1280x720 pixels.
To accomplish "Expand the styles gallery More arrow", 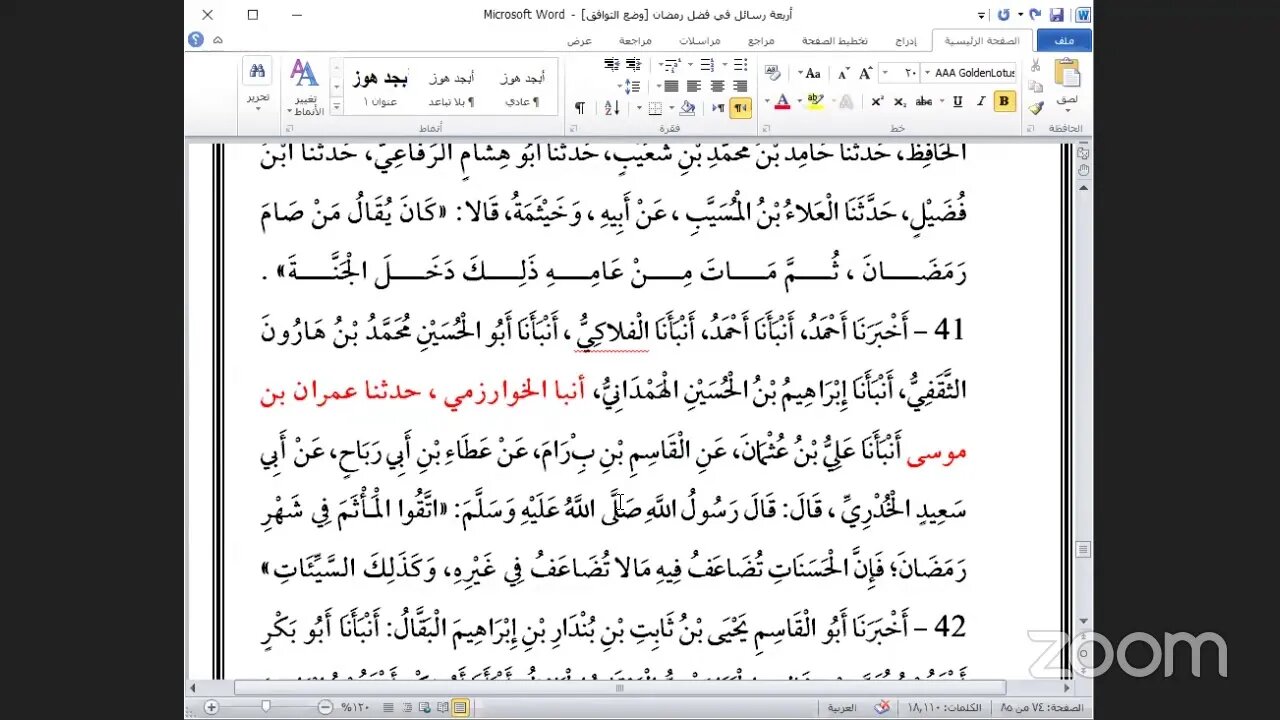I will pos(338,106).
